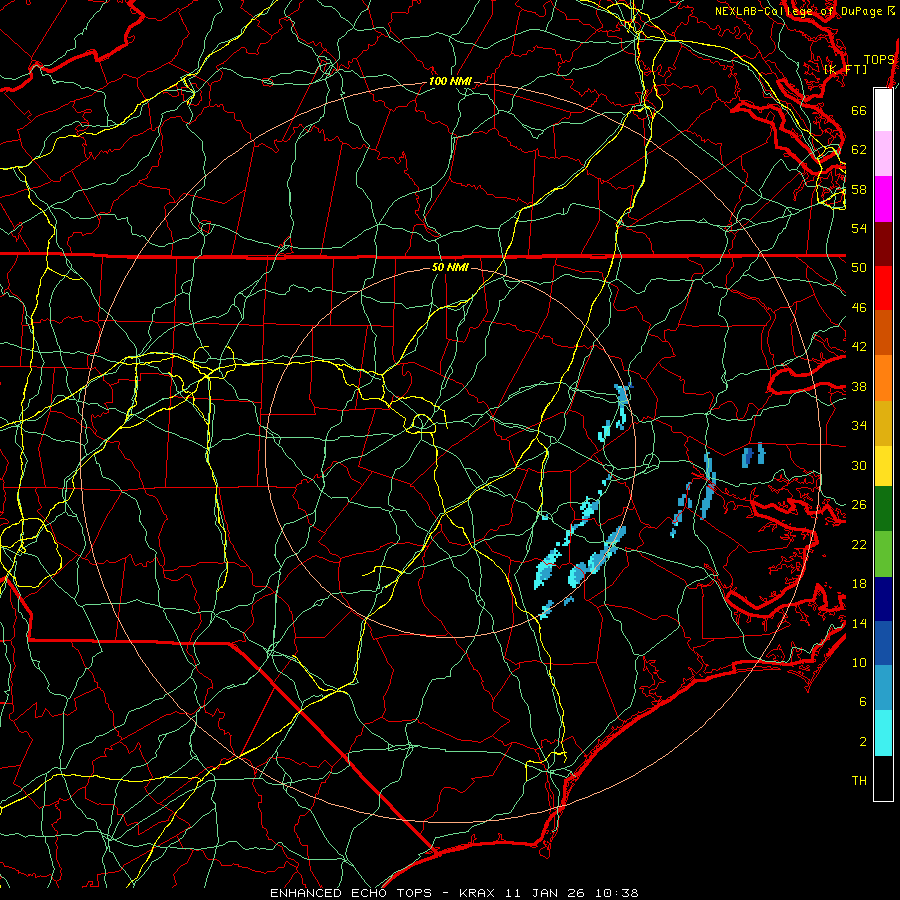Screen dimensions: 900x900
Task: Click the dark red legend swatch
Action: [883, 244]
